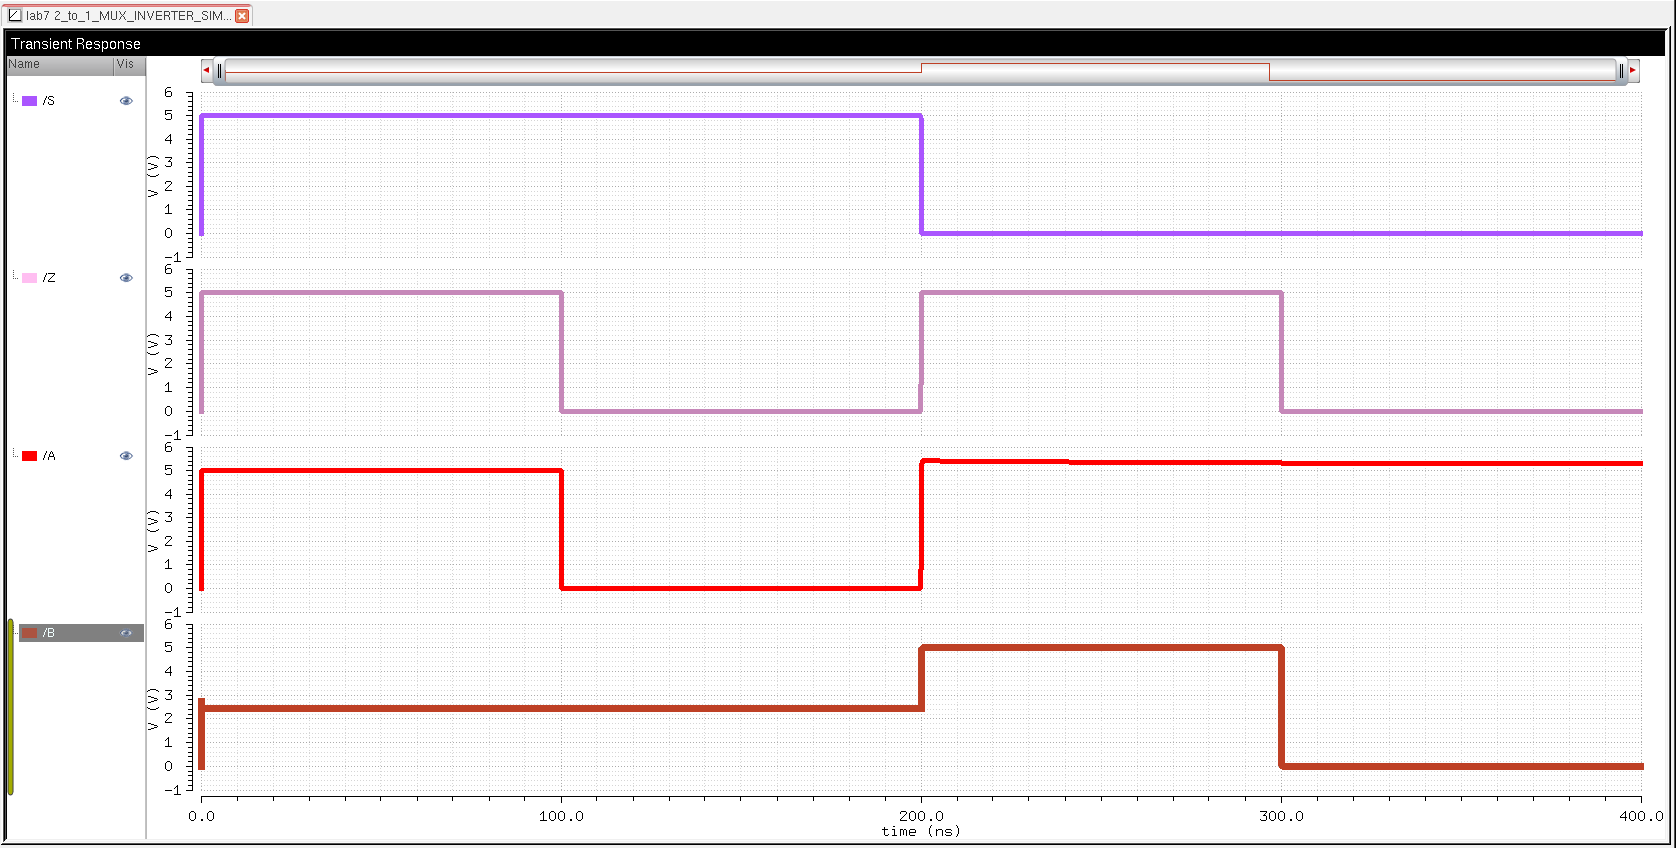Switch to the lab7 2_to_1_MUX_INVERTER_SIM tab
This screenshot has height=848, width=1676.
click(x=128, y=15)
